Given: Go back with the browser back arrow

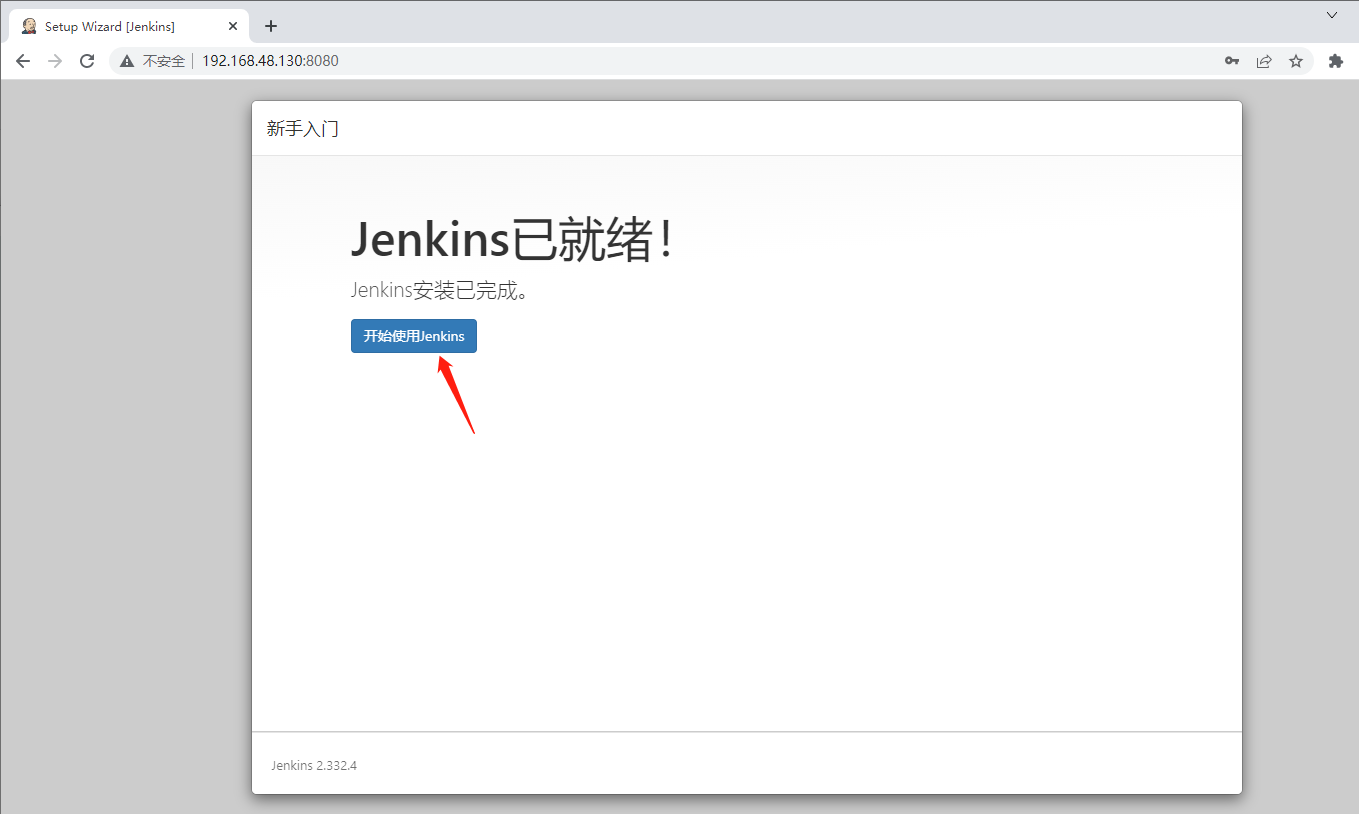Looking at the screenshot, I should click(x=23, y=61).
